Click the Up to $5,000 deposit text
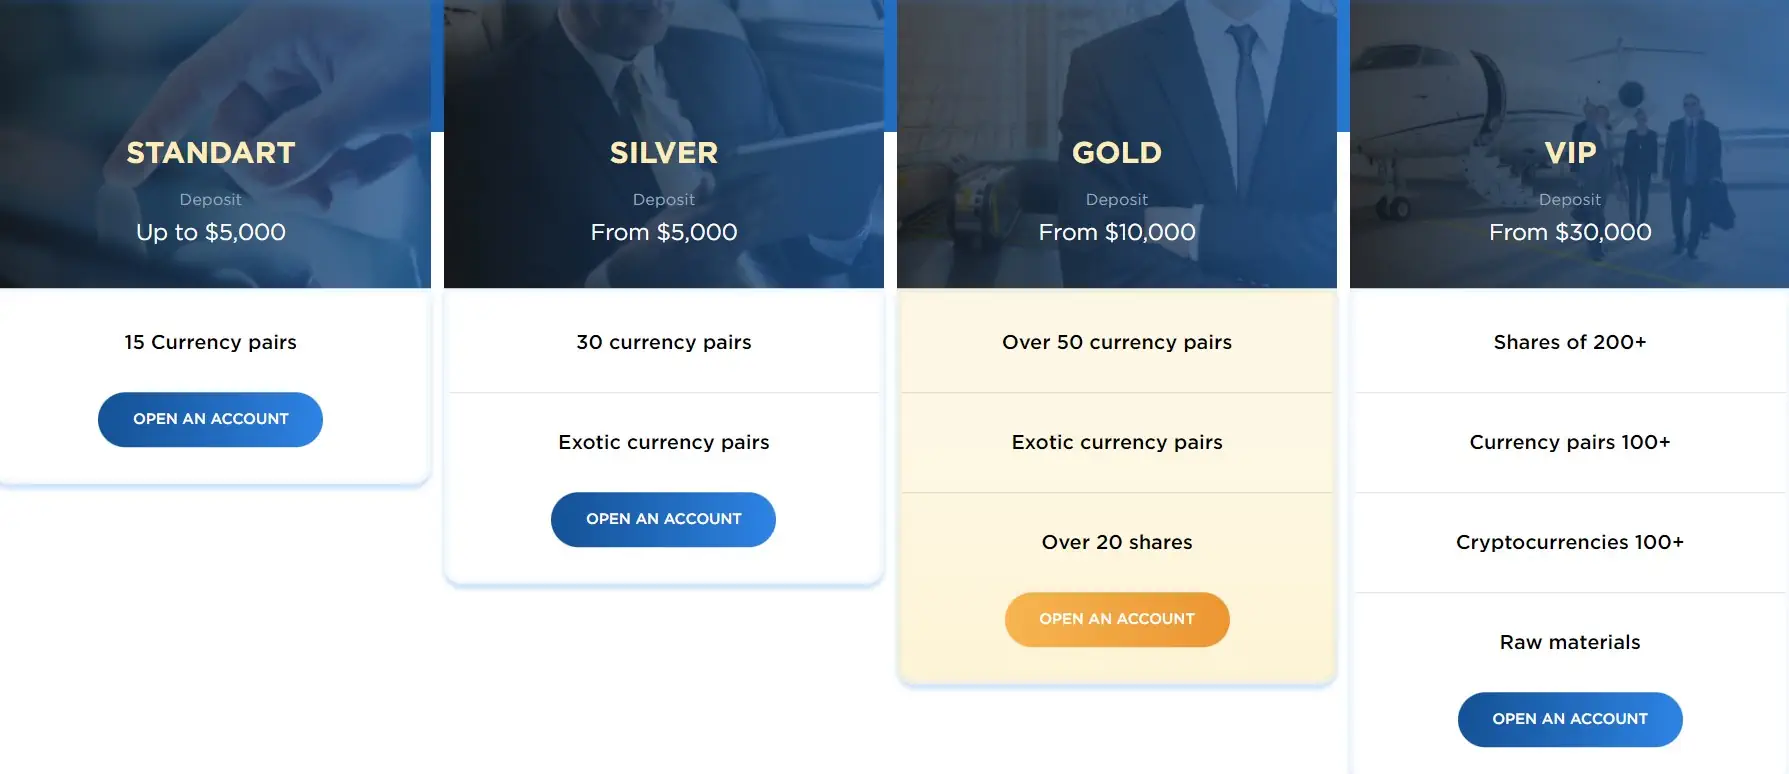The image size is (1789, 774). point(211,232)
